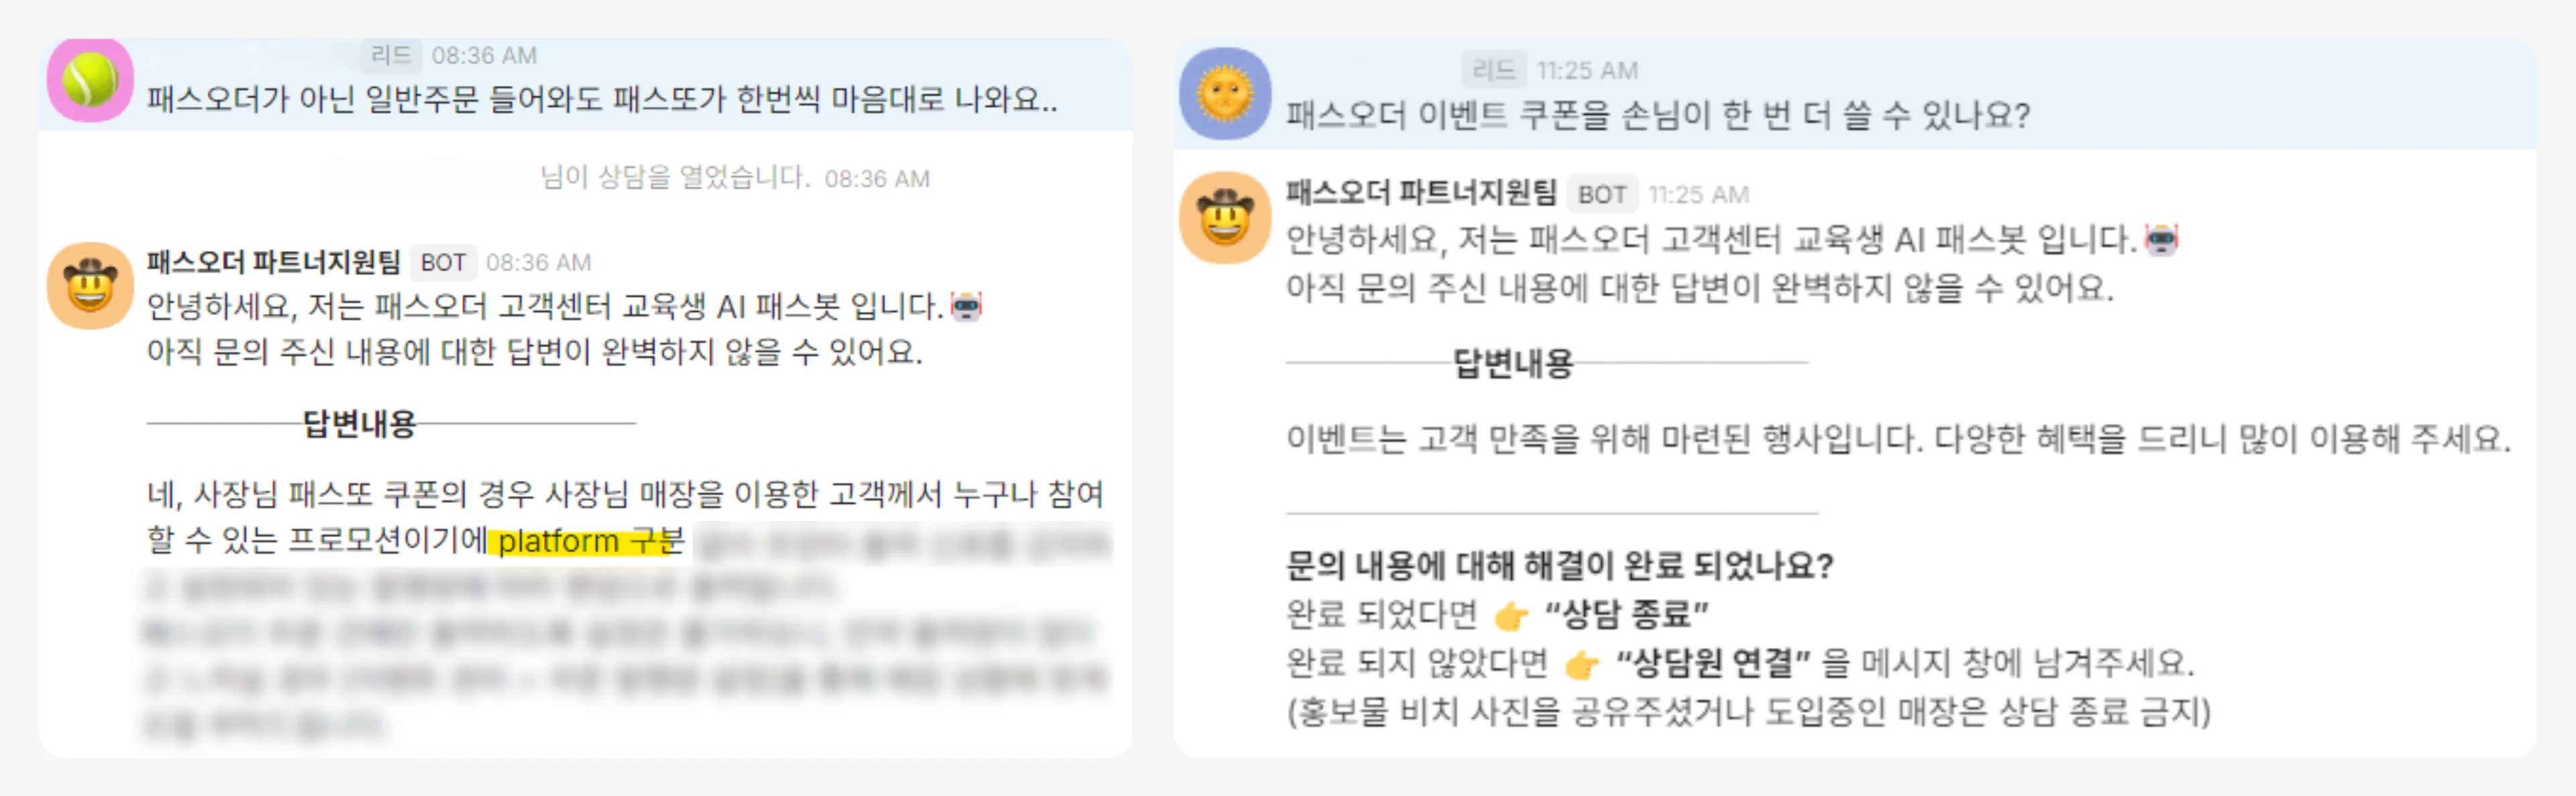Click pointing hand emoji before "상담 종료"
Image resolution: width=2576 pixels, height=796 pixels.
click(1511, 615)
